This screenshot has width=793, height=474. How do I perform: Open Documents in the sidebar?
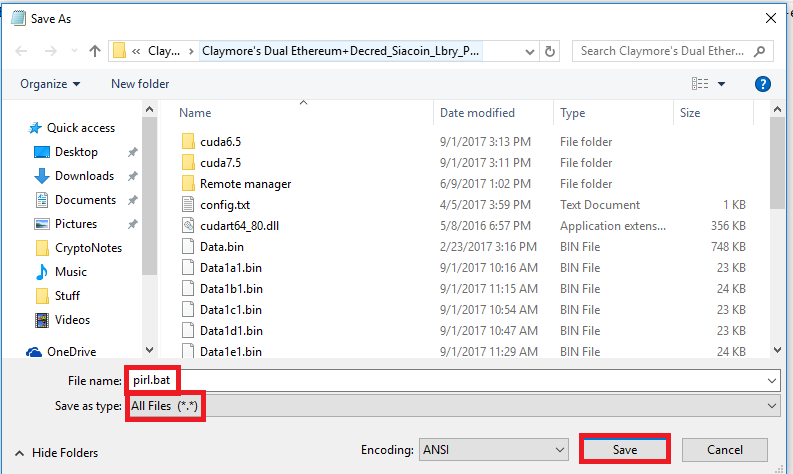pos(85,200)
